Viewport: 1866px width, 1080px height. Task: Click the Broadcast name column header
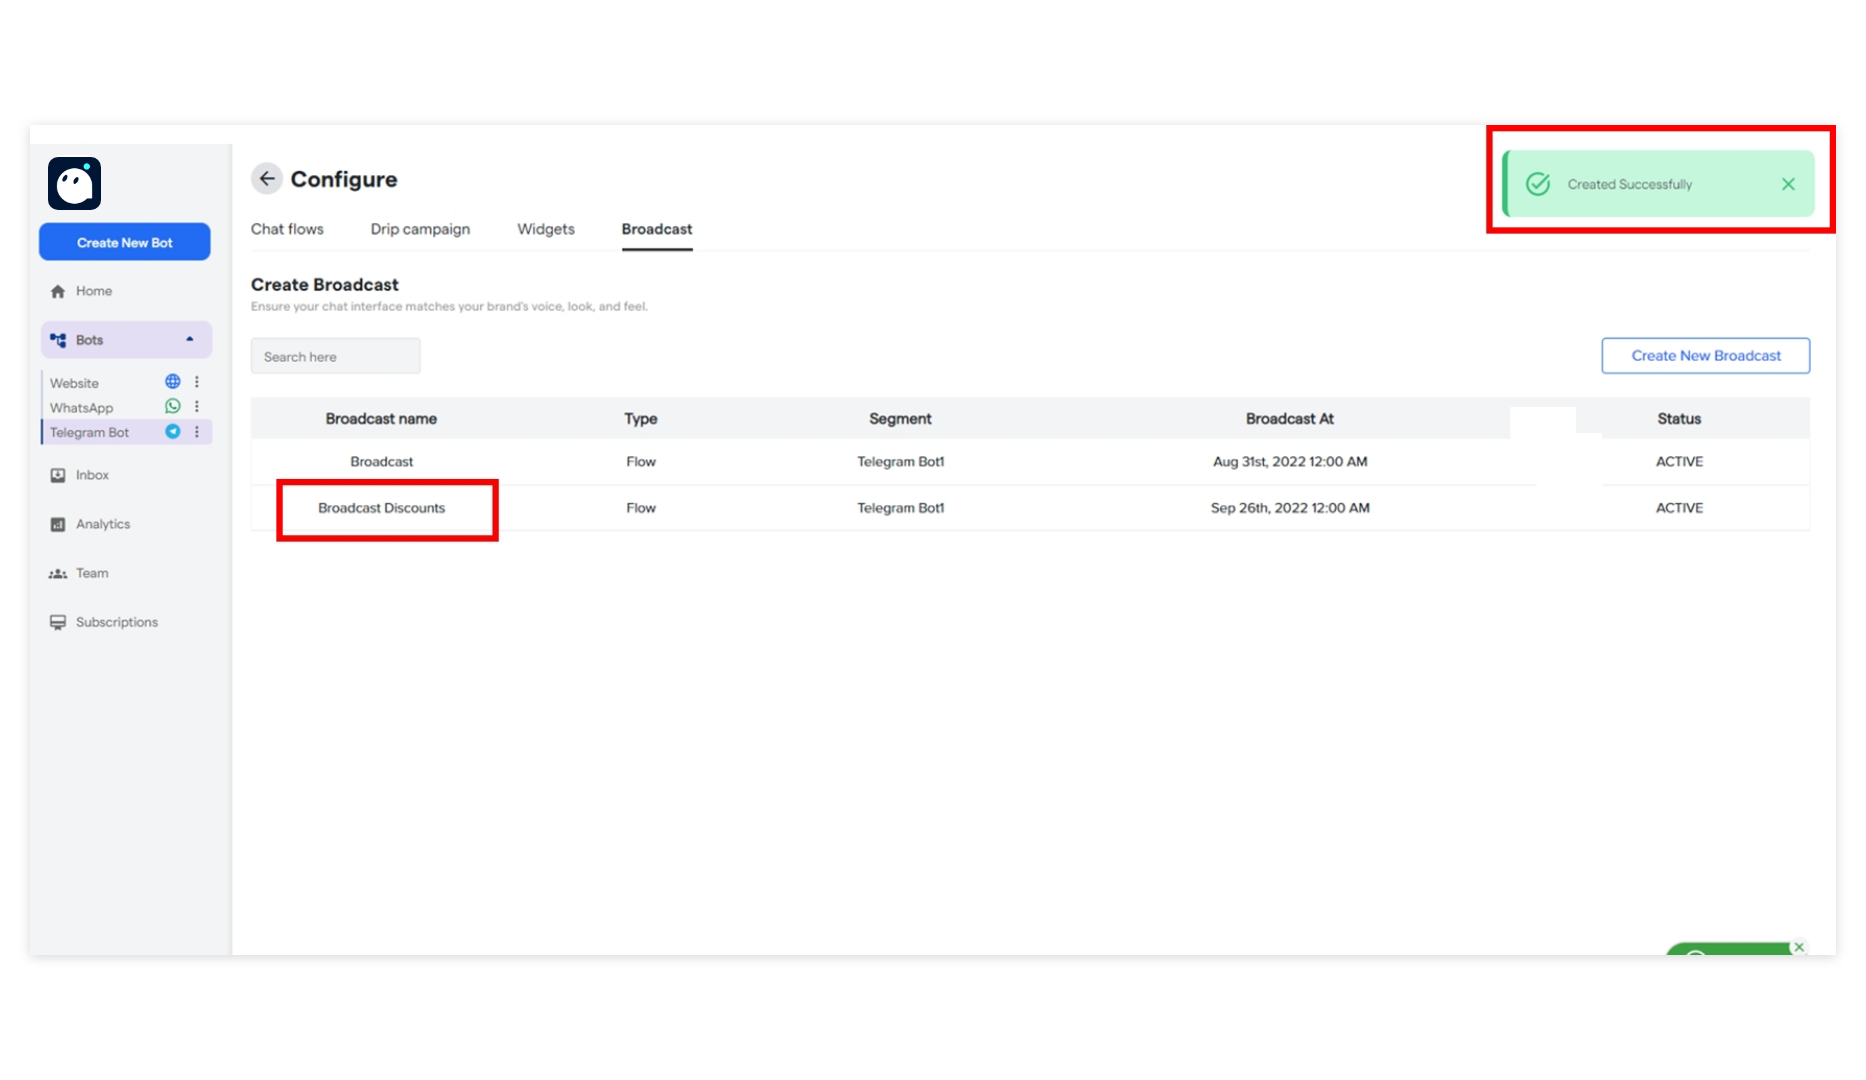coord(381,419)
